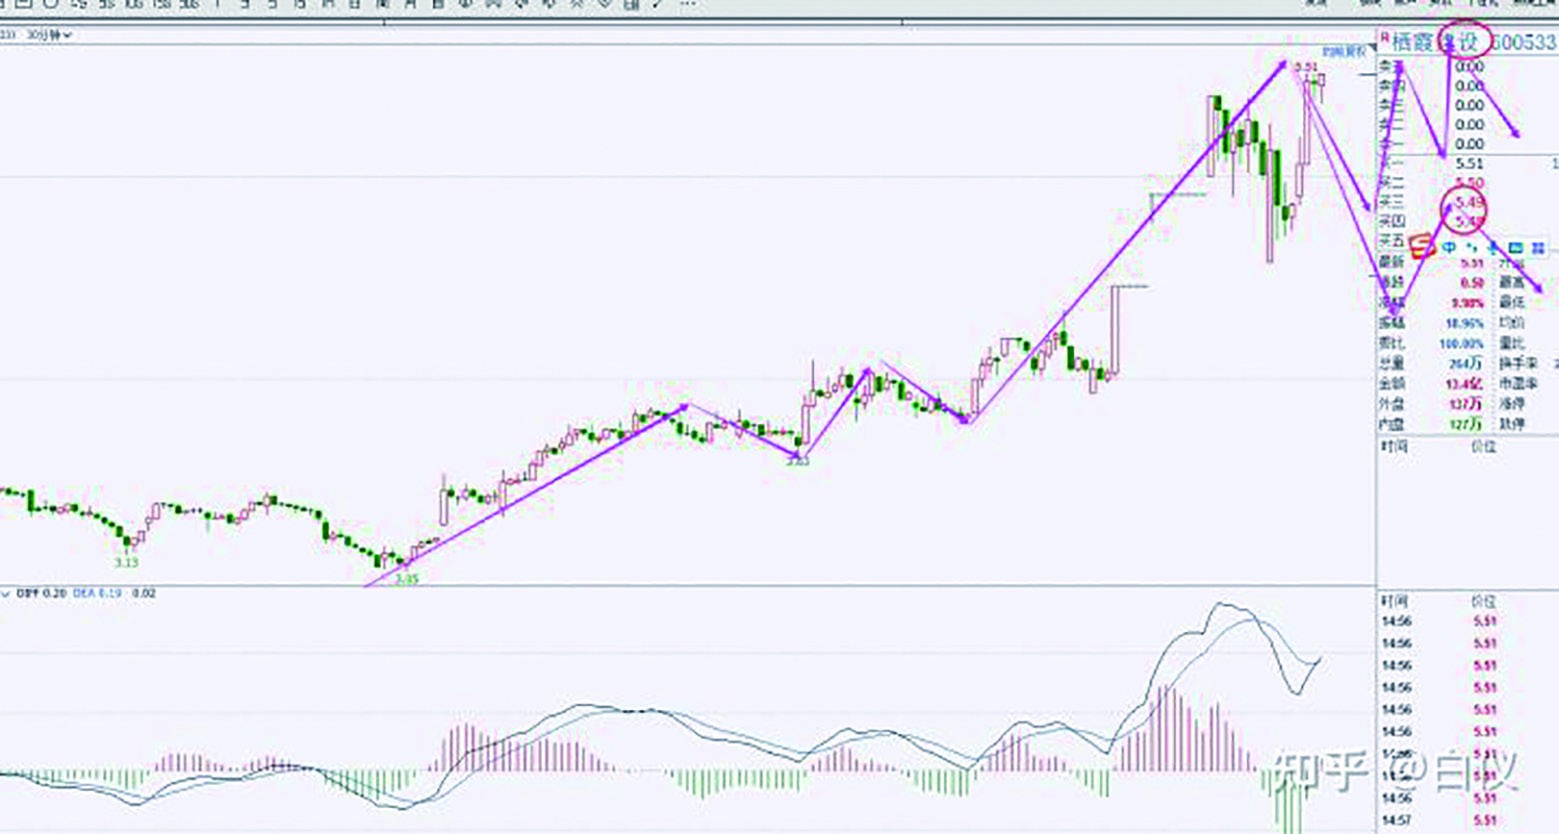Open the Sogou toolbox grid icon
Screen dimensions: 1559x834
click(1538, 247)
